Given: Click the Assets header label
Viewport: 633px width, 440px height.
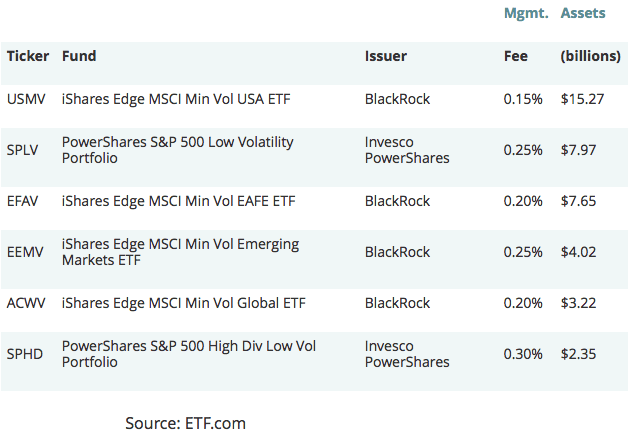Looking at the screenshot, I should click(583, 14).
